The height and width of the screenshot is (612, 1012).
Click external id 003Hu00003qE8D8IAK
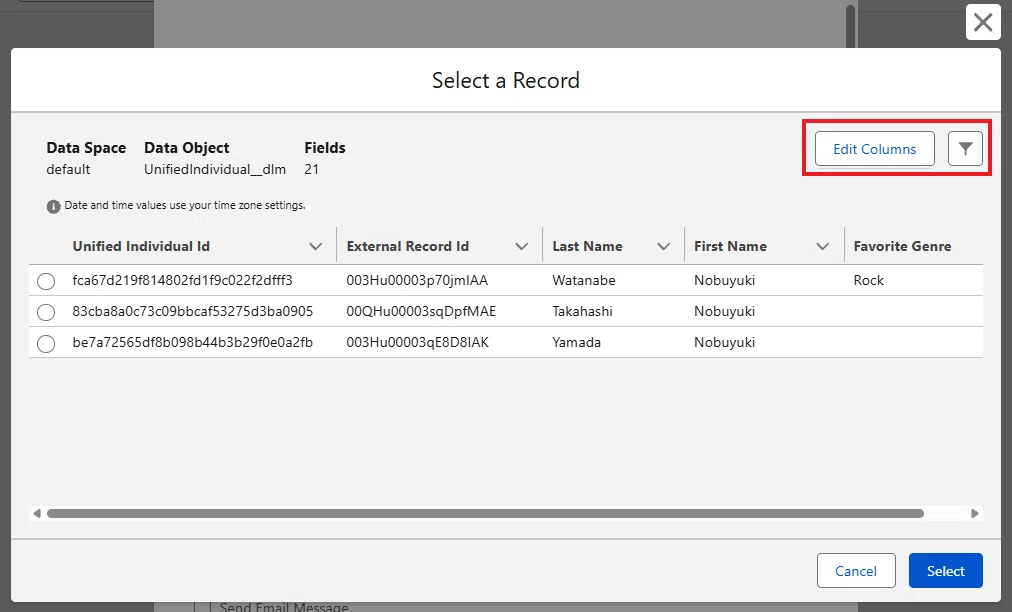coord(418,342)
